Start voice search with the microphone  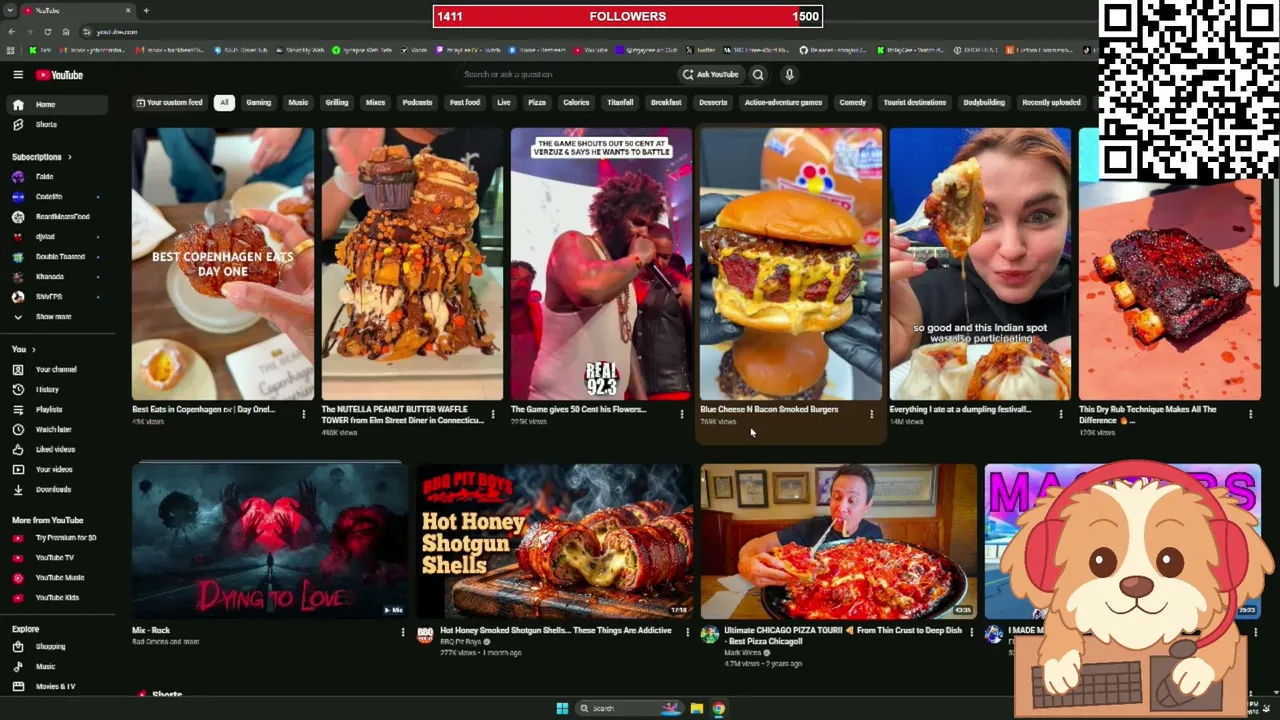pyautogui.click(x=789, y=74)
